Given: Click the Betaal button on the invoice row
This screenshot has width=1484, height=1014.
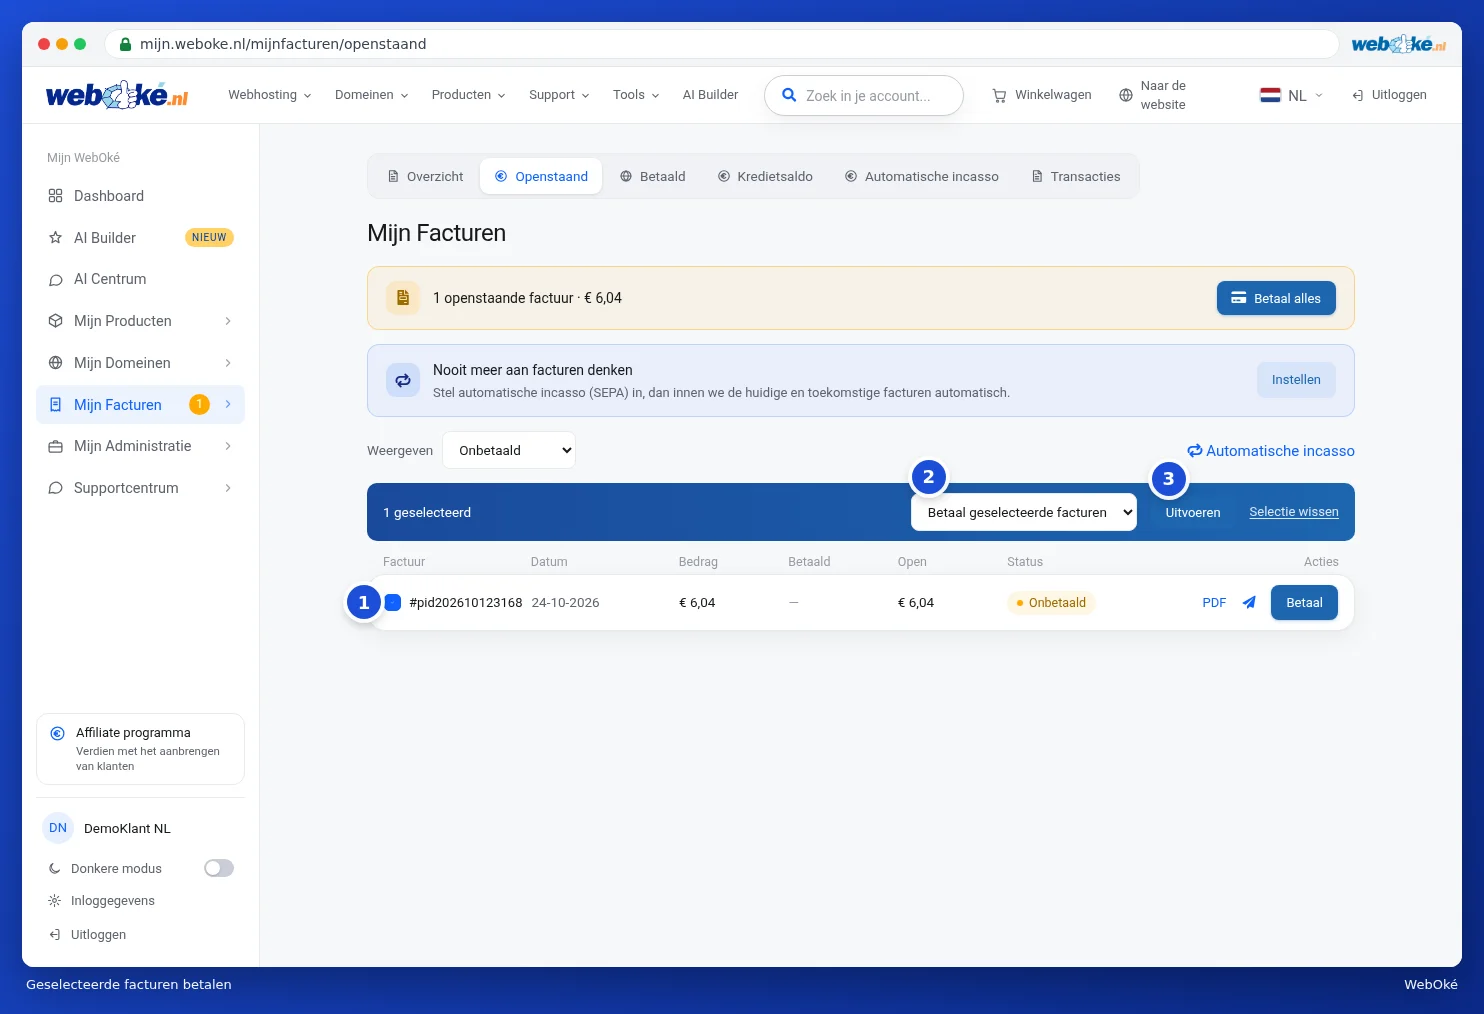Looking at the screenshot, I should (x=1304, y=603).
